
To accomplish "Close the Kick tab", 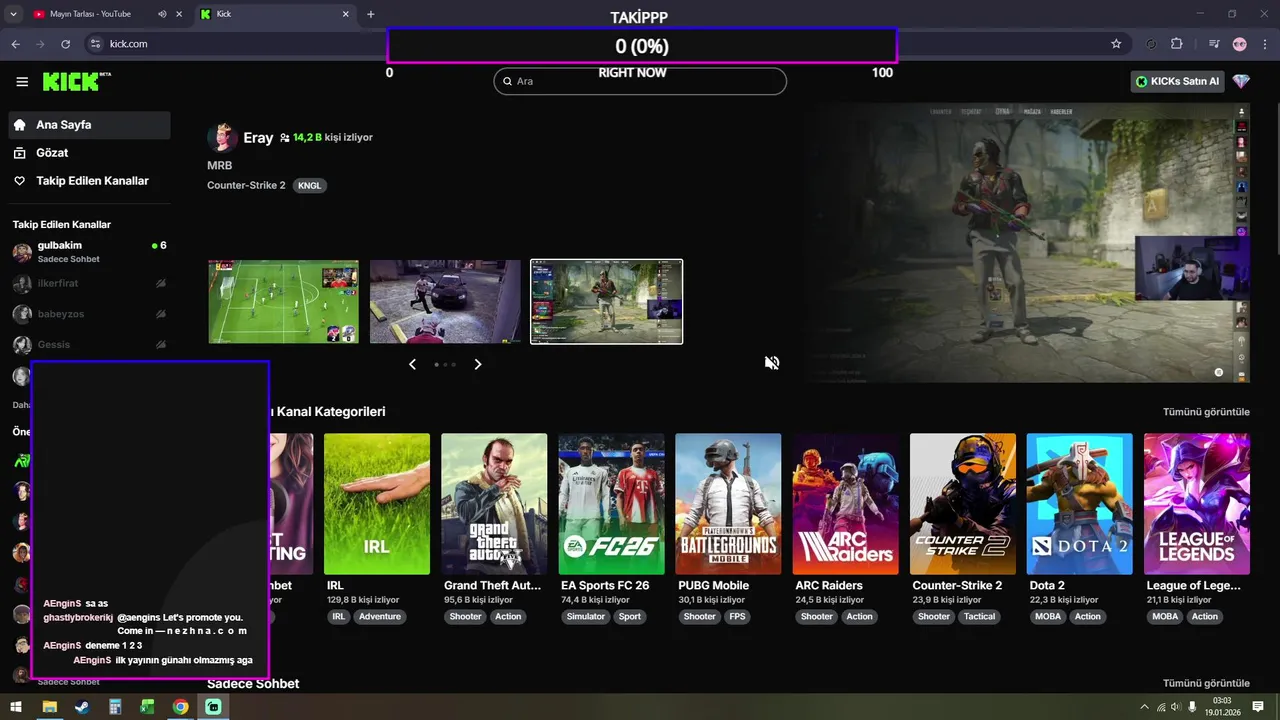I will click(346, 14).
